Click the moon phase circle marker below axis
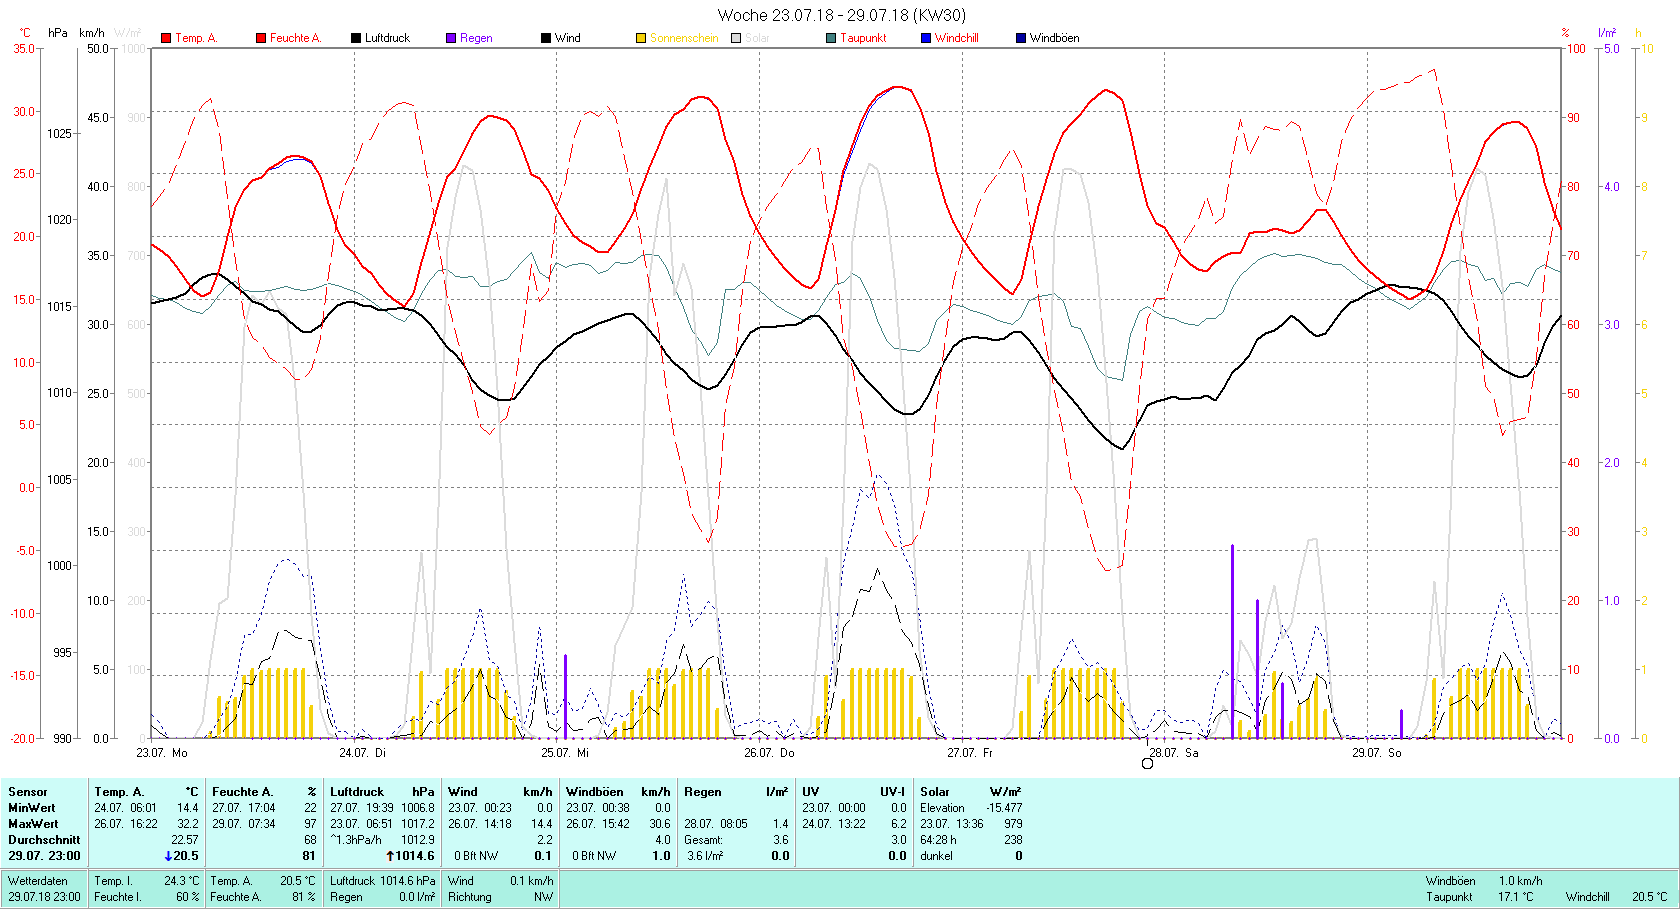Viewport: 1680px width, 909px height. pos(1147,764)
